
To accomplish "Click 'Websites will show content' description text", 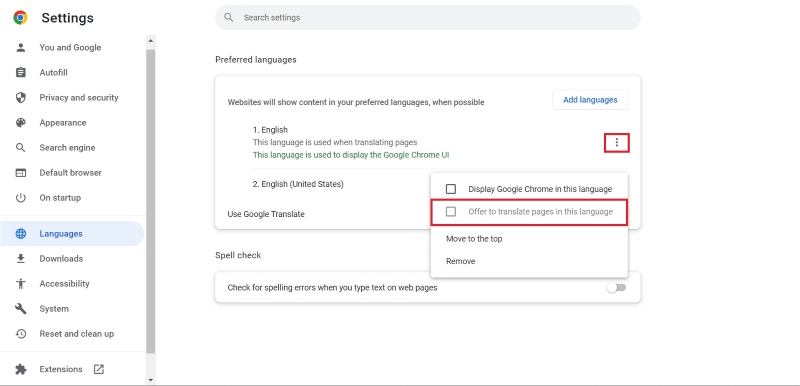I will 356,102.
